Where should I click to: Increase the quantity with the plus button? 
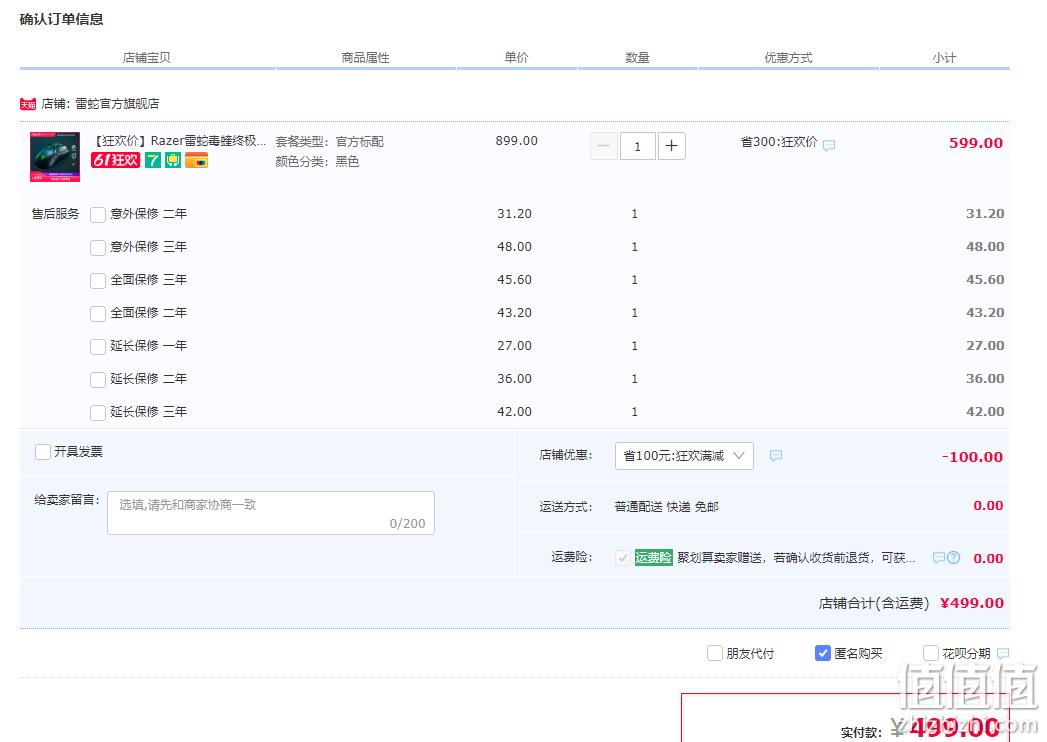pos(672,146)
